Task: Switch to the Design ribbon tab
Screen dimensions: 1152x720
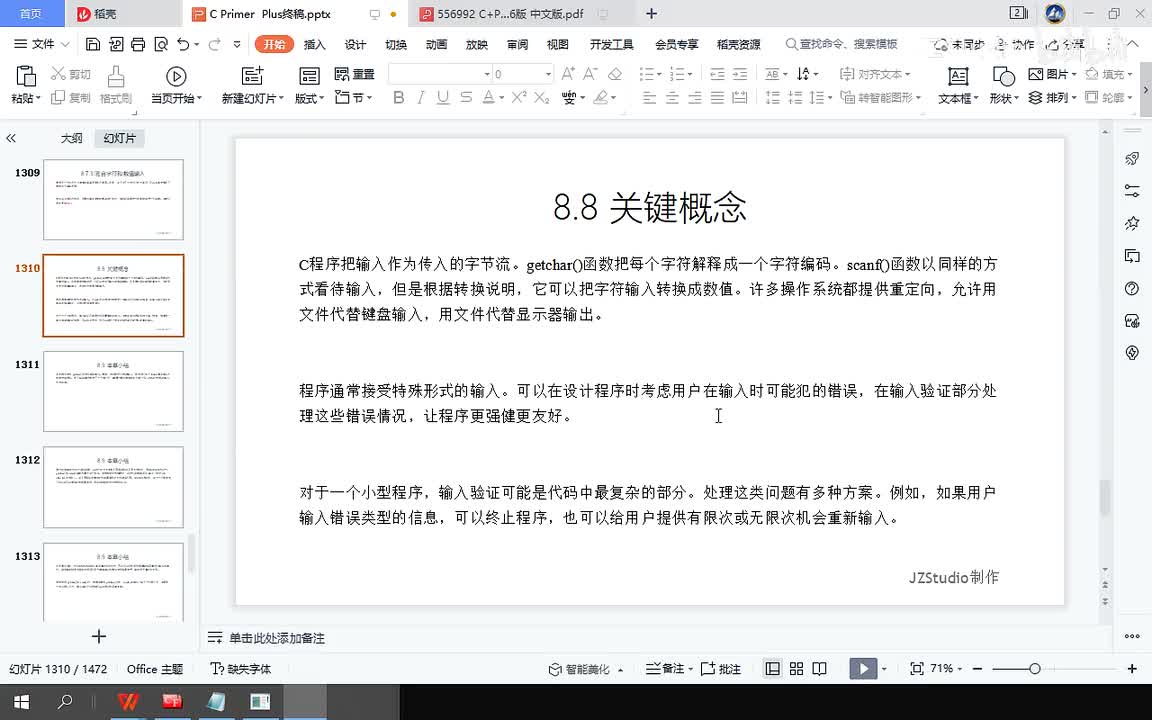Action: pyautogui.click(x=355, y=44)
